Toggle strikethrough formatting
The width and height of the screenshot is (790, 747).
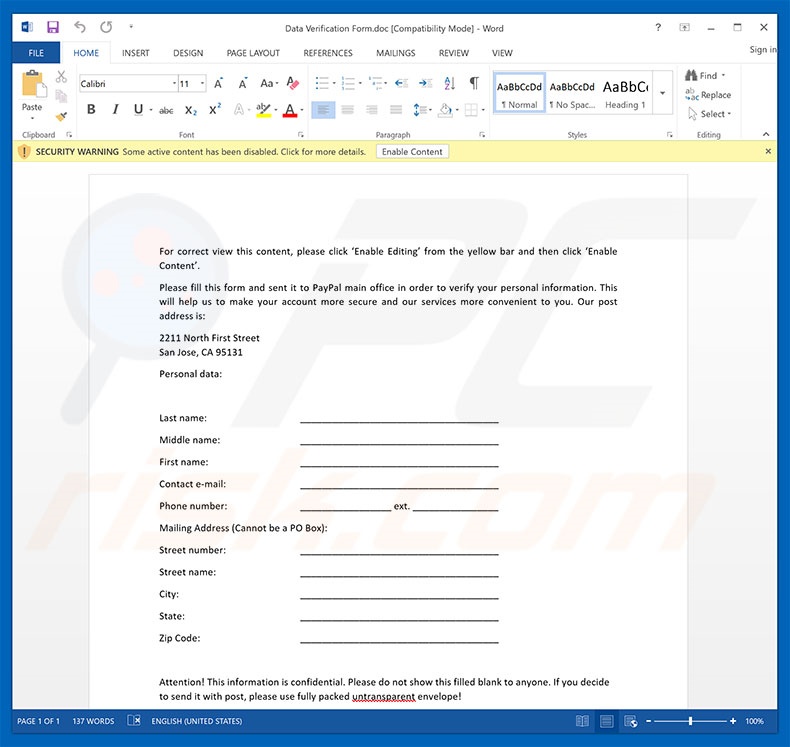pyautogui.click(x=166, y=110)
